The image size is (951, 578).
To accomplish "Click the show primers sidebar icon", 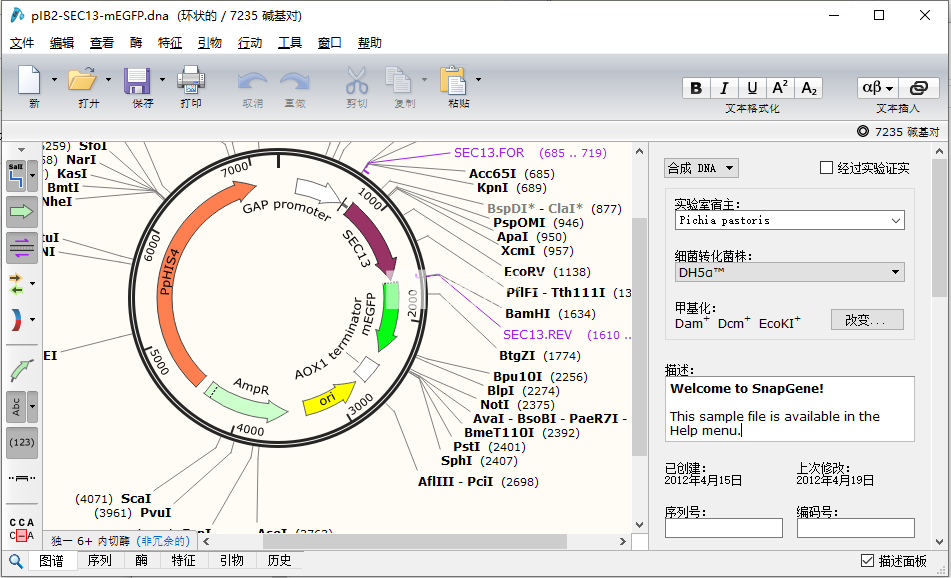I will (x=21, y=247).
